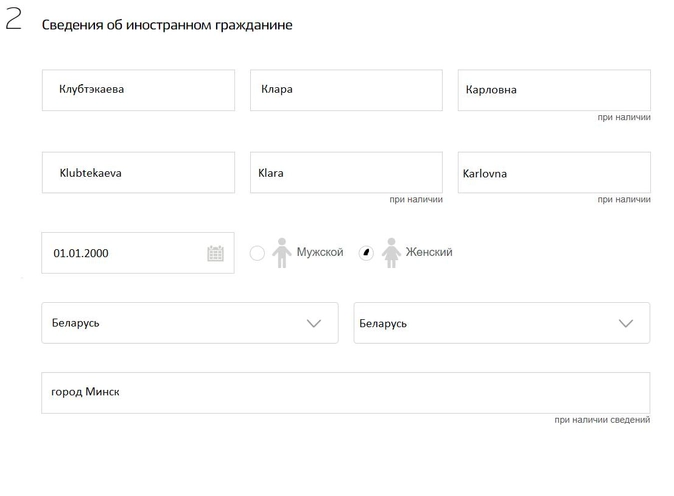
Task: Click the Мужской gender label
Action: (320, 252)
